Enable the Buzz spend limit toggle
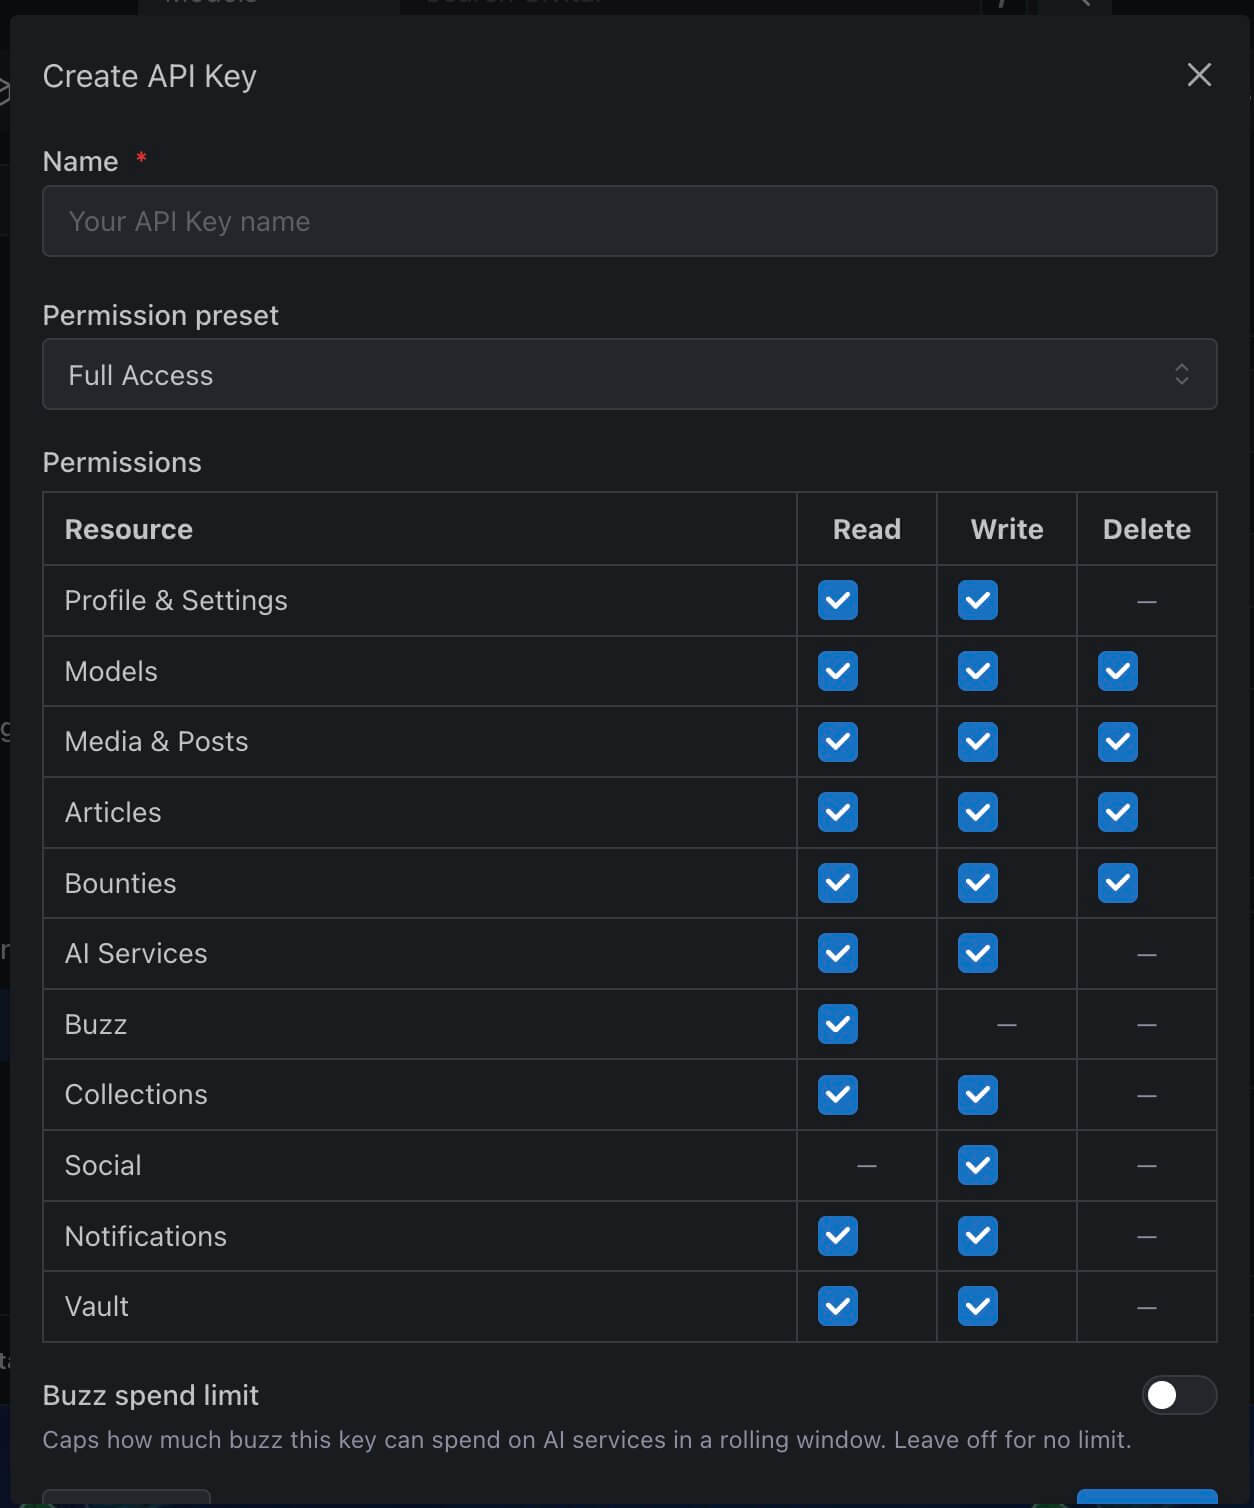 (x=1179, y=1395)
